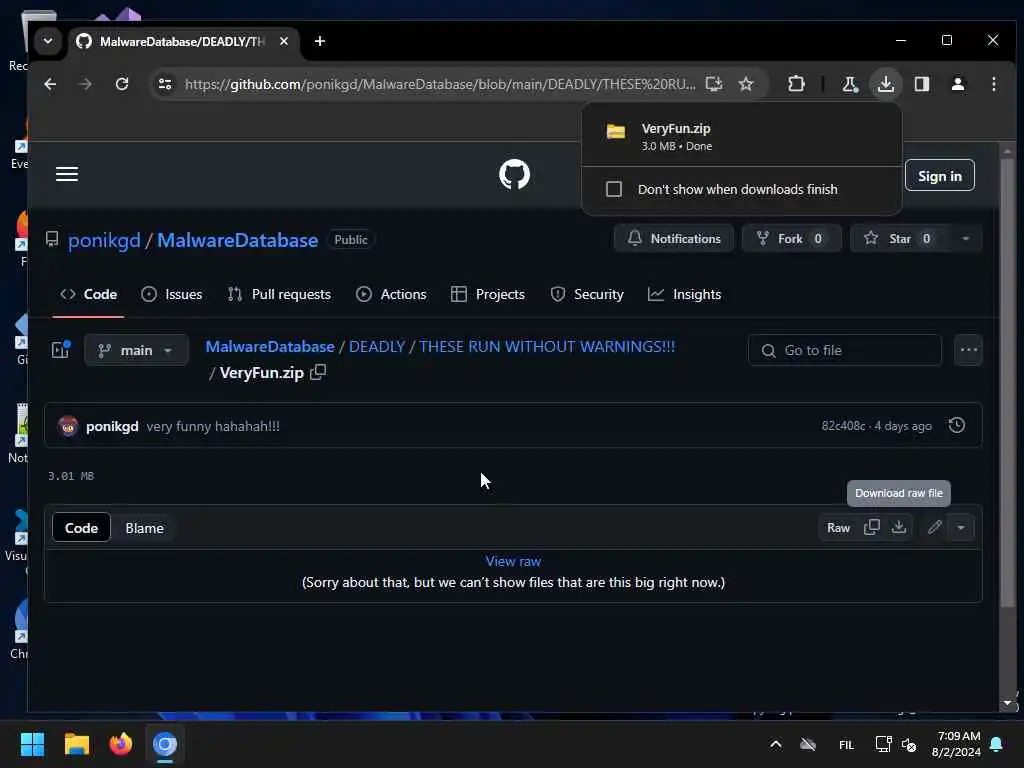
Task: Toggle the Chrome downloads icon
Action: pos(886,84)
